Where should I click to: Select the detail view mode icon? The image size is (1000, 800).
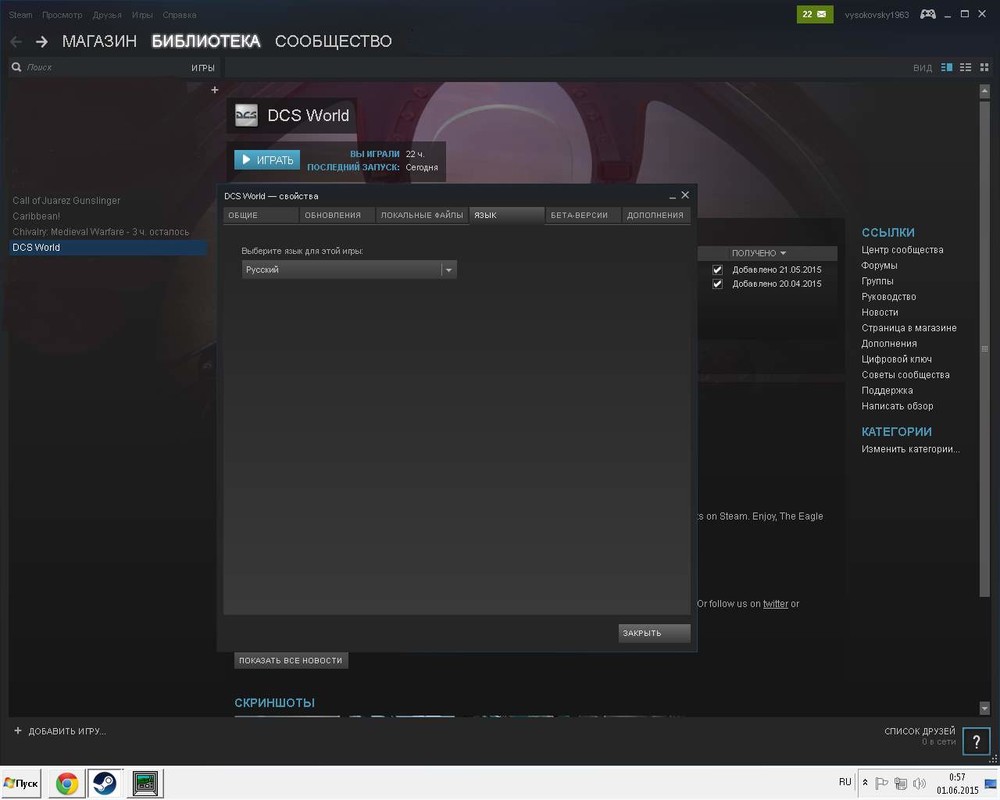point(946,67)
